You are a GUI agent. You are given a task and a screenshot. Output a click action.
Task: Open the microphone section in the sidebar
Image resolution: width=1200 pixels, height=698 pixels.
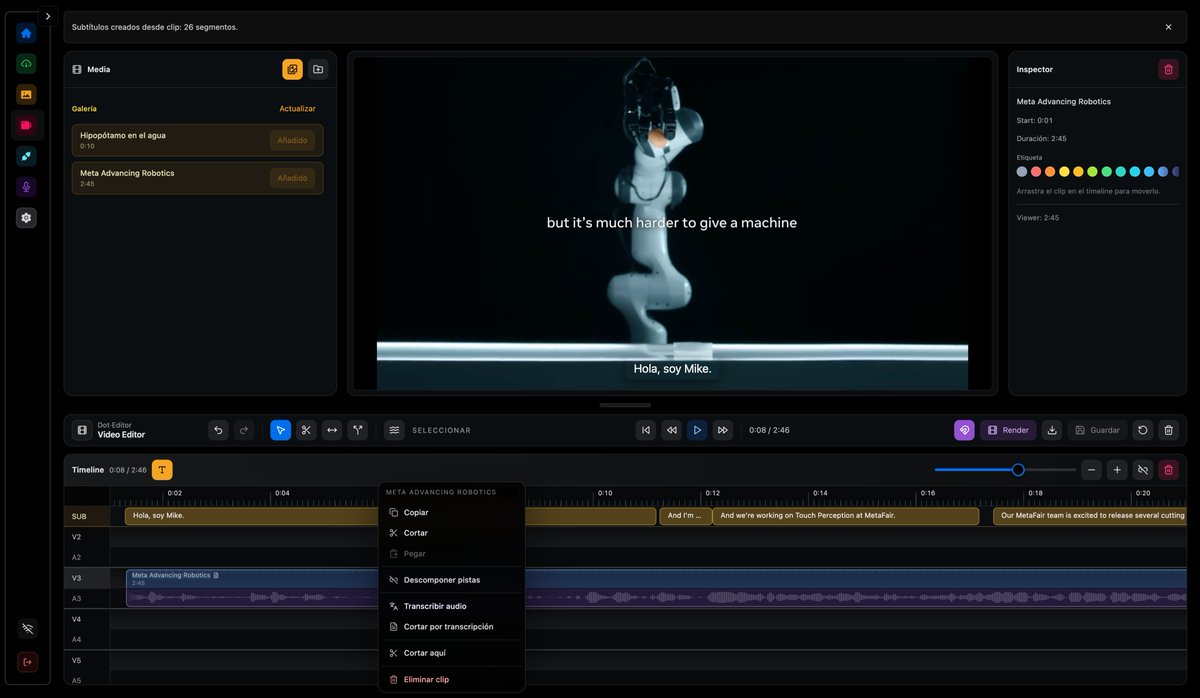(26, 187)
